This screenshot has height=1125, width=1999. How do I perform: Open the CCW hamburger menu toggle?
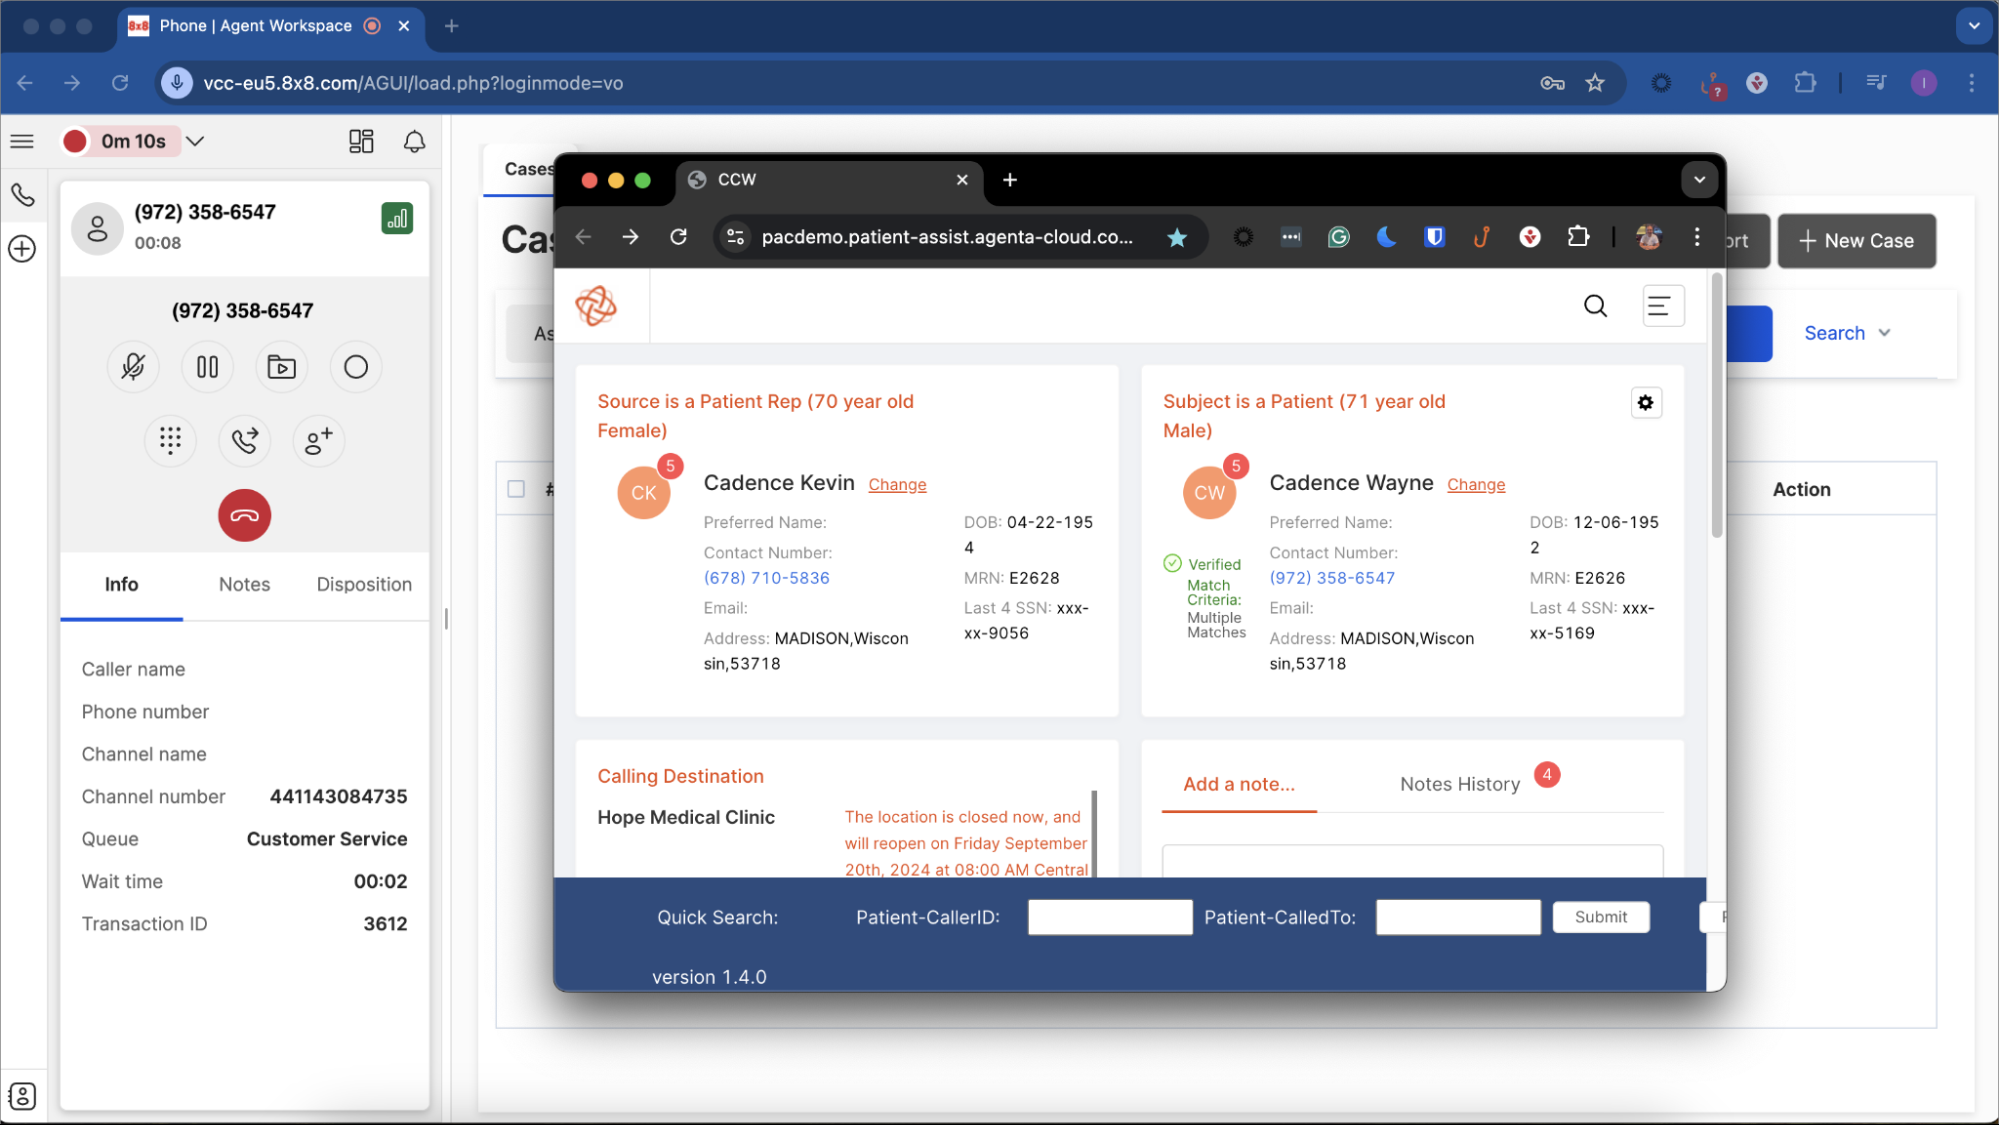point(1661,306)
